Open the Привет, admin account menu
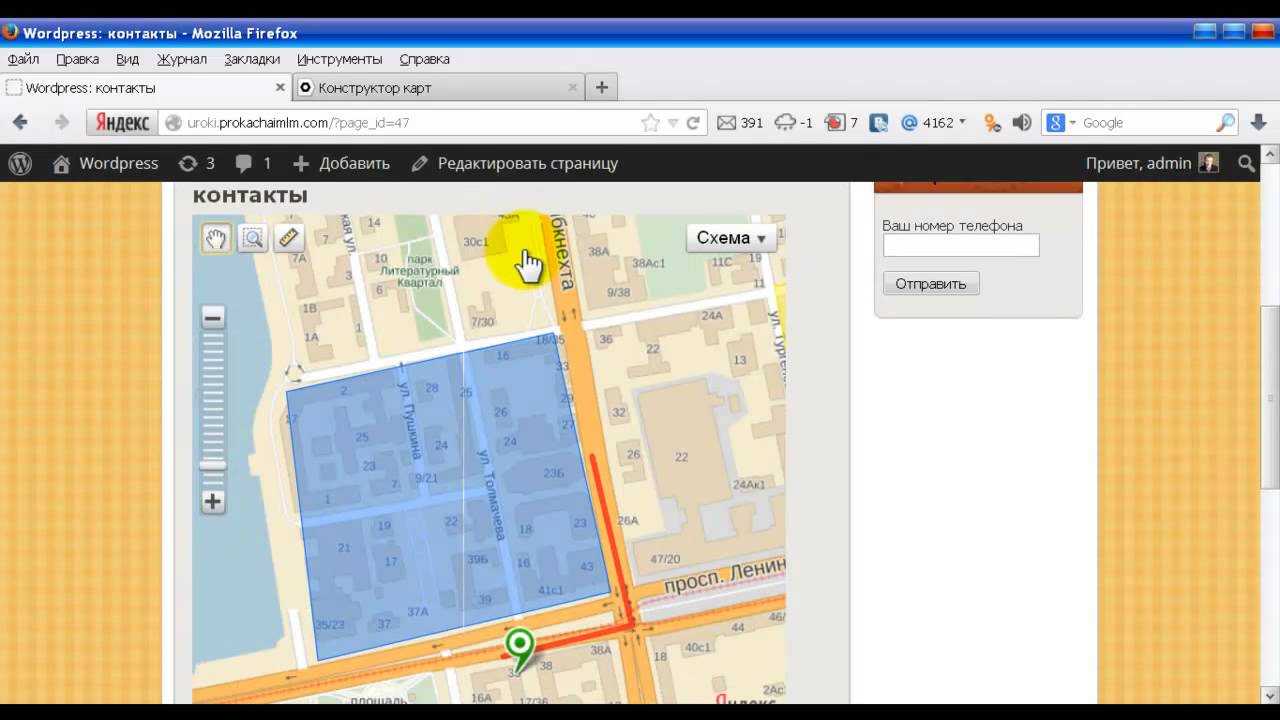1280x720 pixels. tap(1152, 163)
